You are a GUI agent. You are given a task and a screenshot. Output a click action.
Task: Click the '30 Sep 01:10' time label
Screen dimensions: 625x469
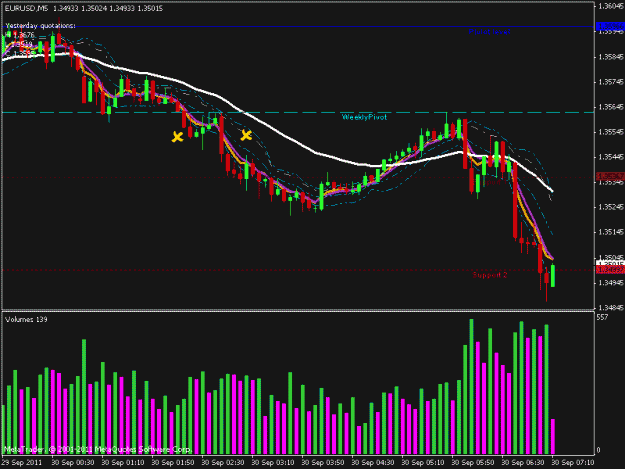[x=123, y=463]
